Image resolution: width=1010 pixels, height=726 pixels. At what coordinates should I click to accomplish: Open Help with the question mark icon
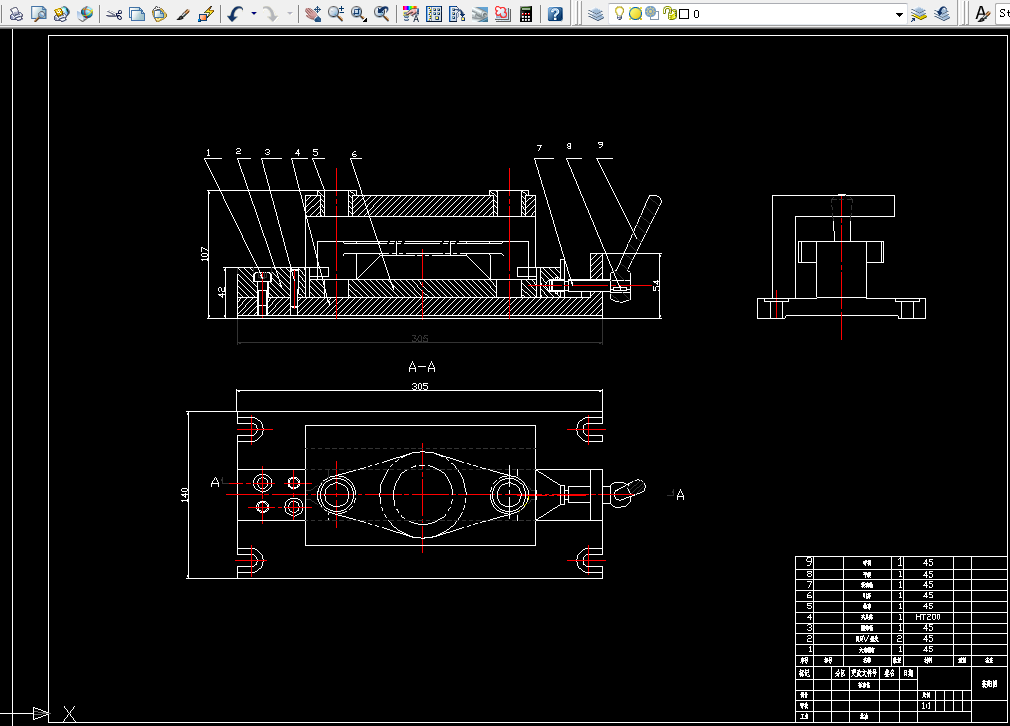555,14
